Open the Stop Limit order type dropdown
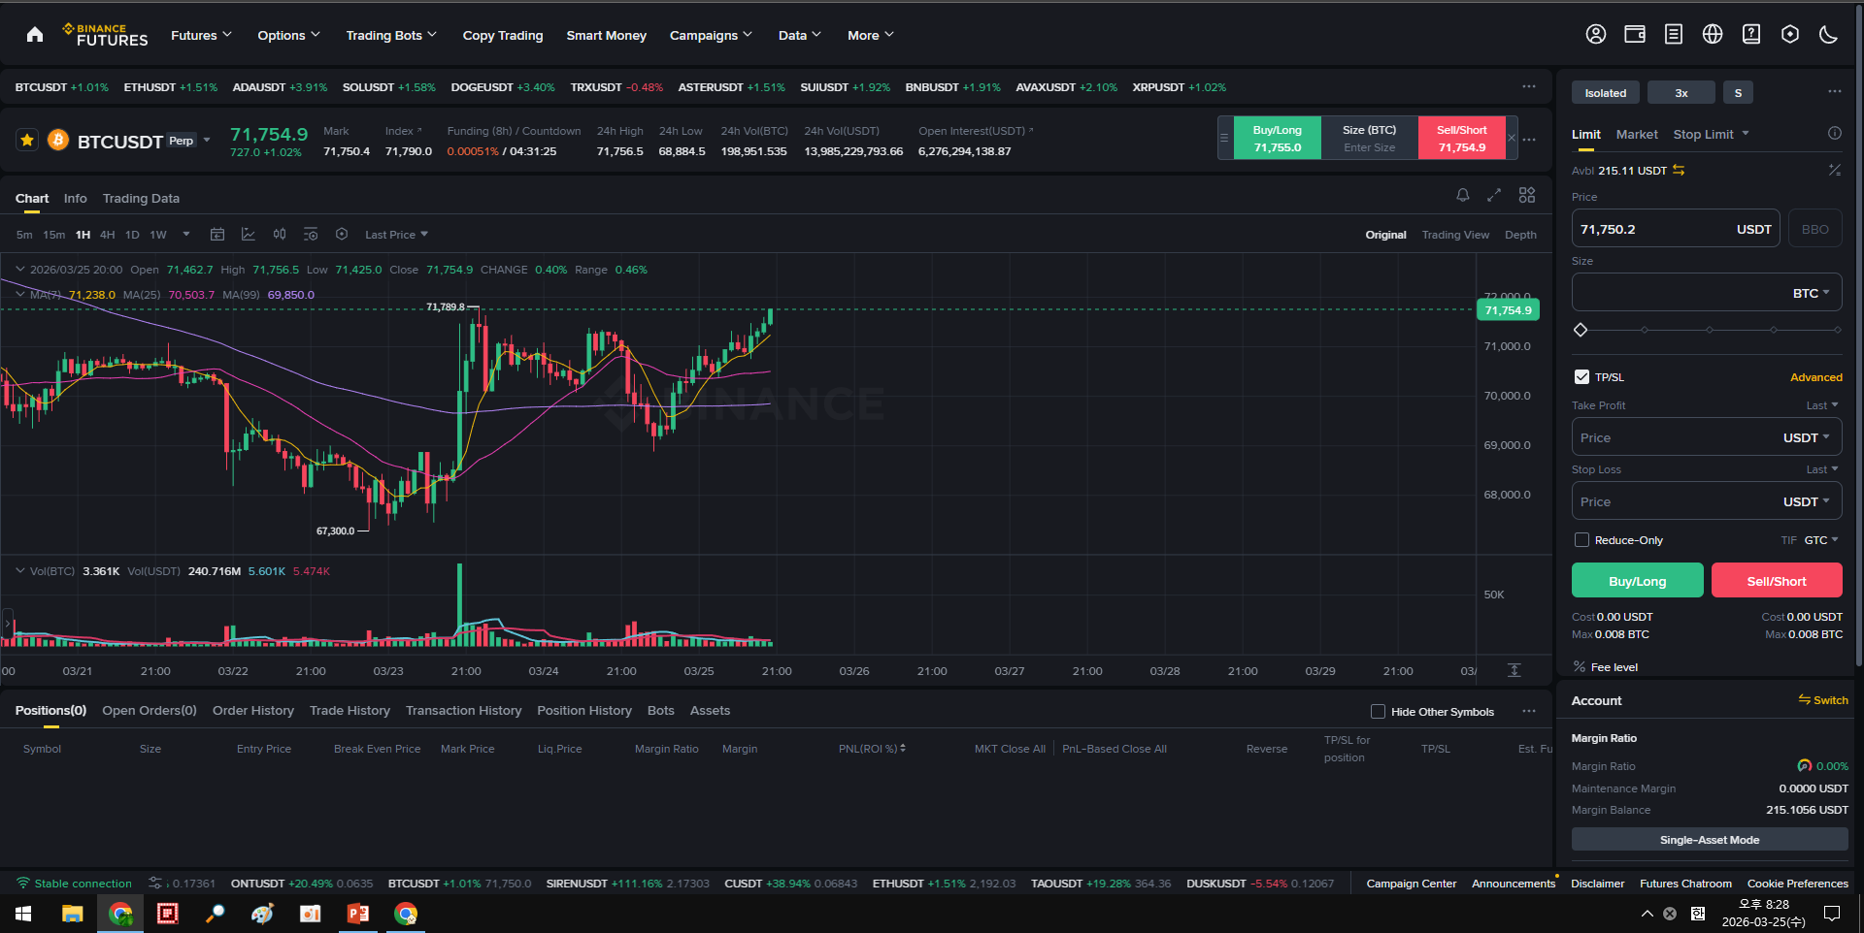This screenshot has width=1864, height=933. tap(1711, 134)
